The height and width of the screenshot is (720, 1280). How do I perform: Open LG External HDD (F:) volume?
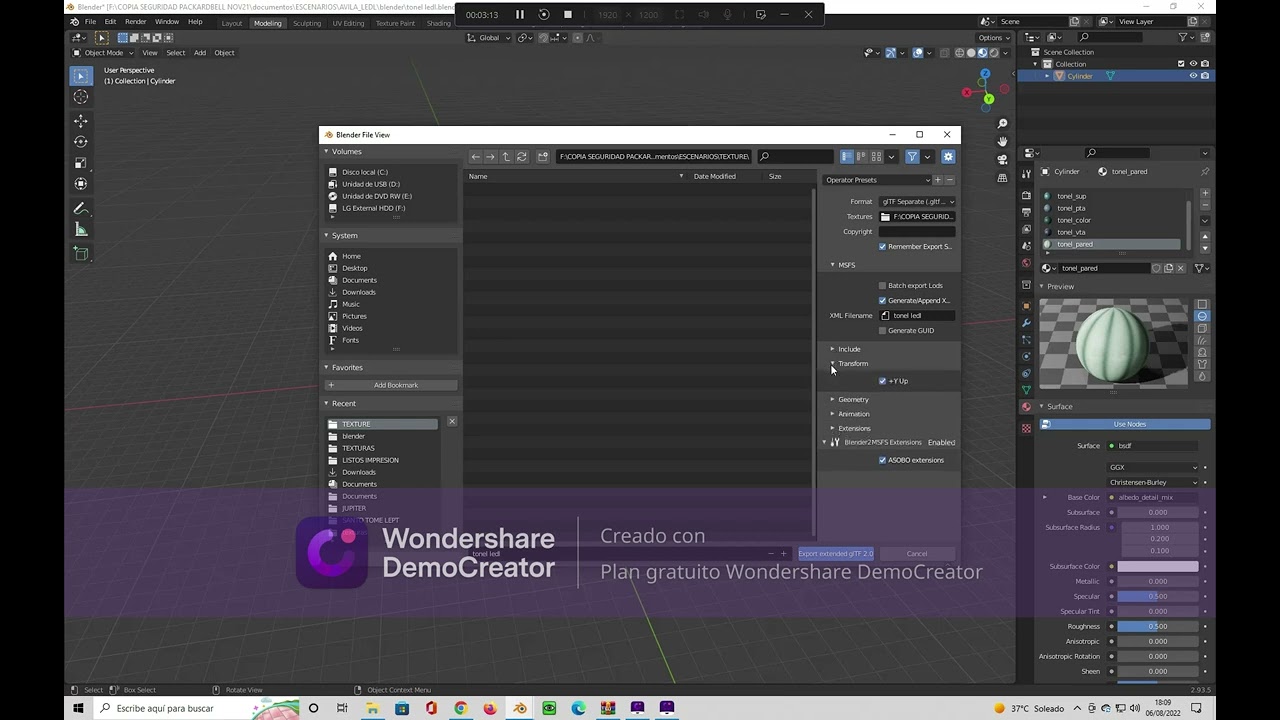pyautogui.click(x=373, y=208)
